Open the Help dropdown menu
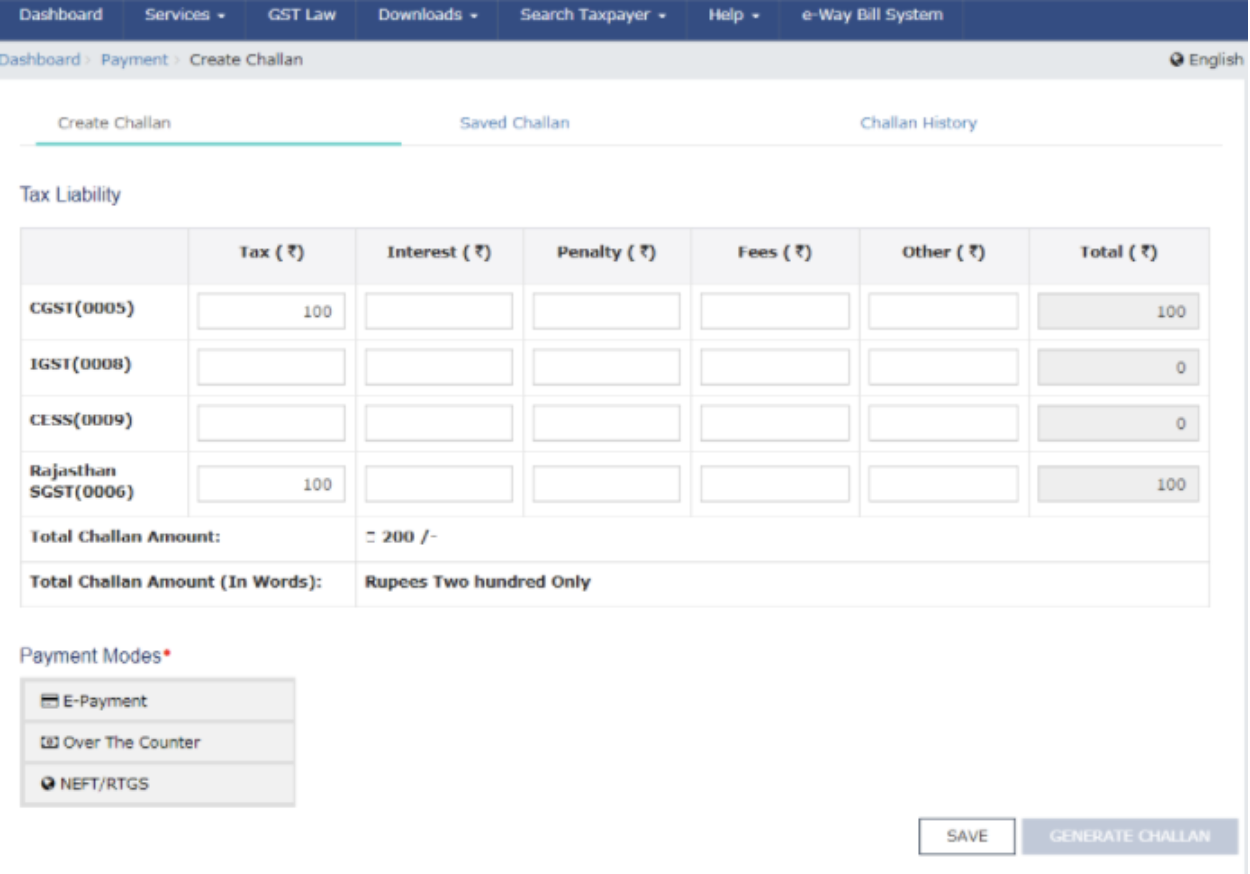The image size is (1250, 874). coord(733,15)
